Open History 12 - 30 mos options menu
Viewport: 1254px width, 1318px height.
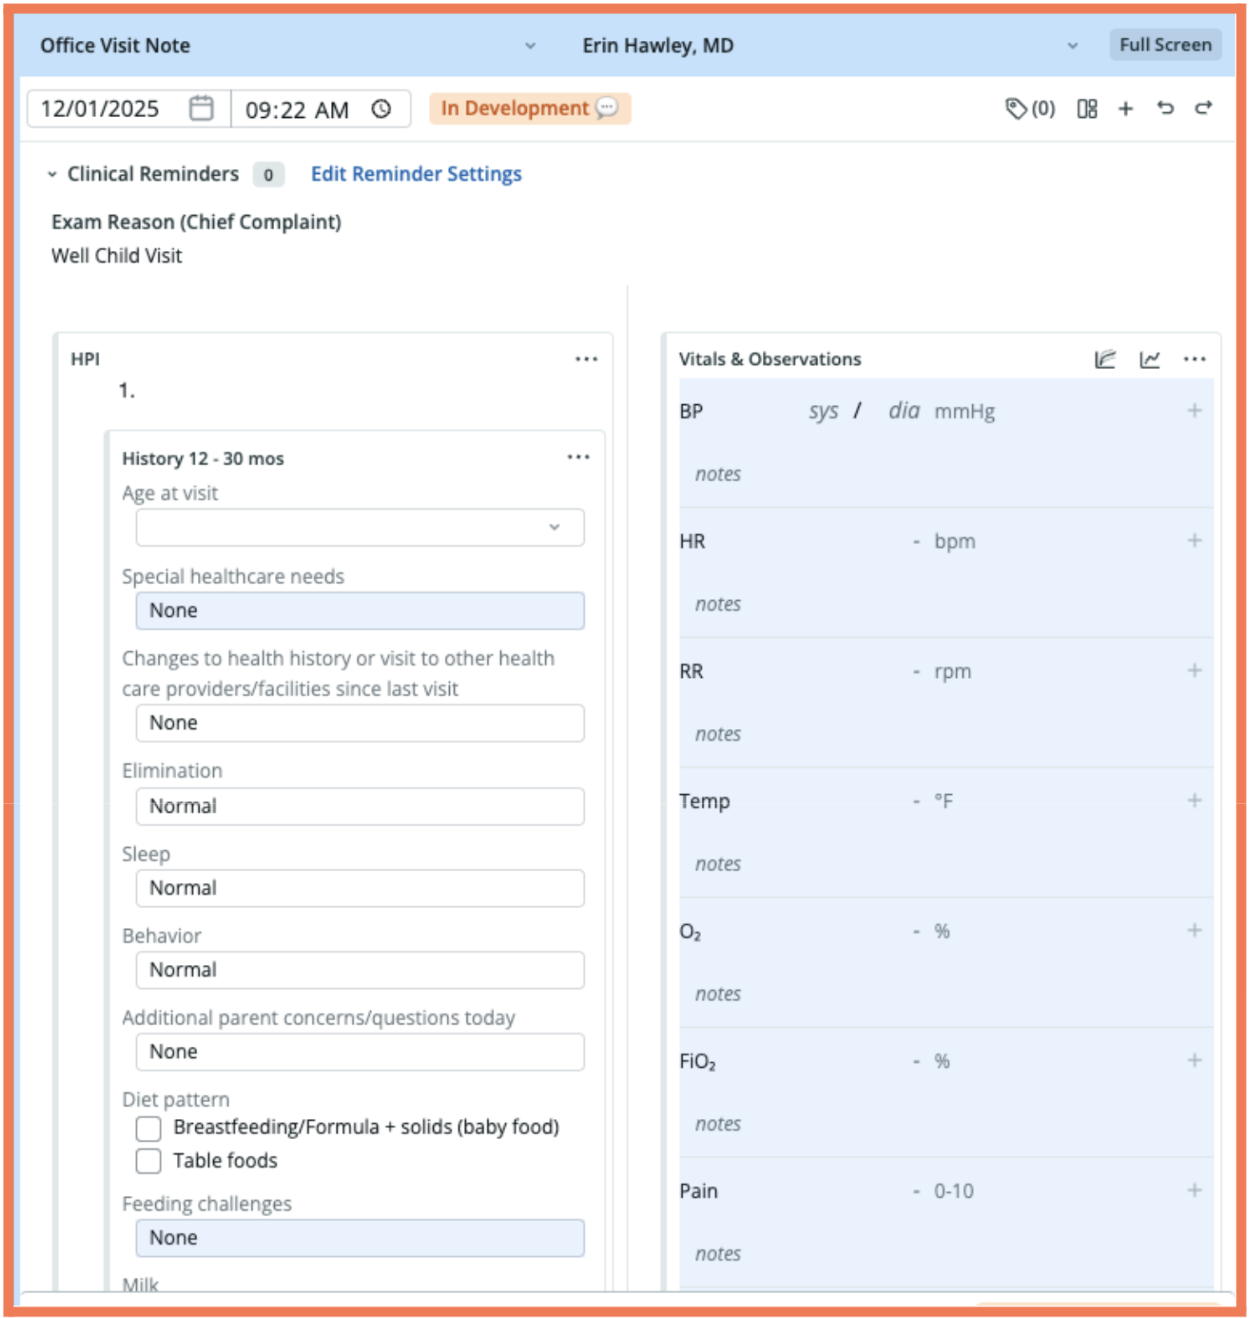[x=578, y=457]
